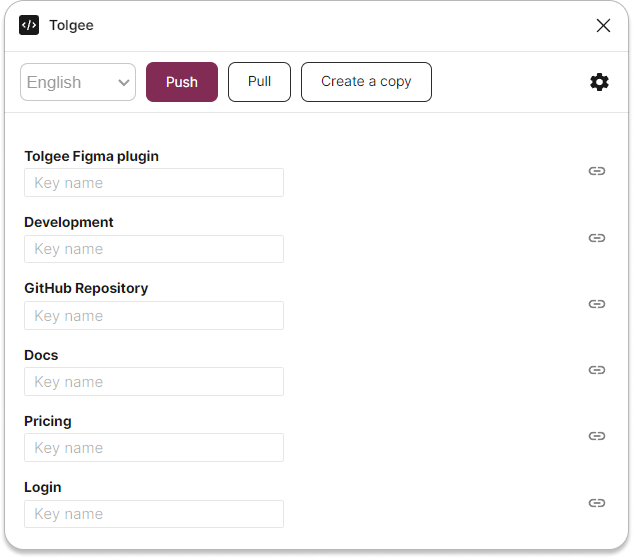Screen dimensions: 633x558
Task: Click the Tolgee plugin logo icon
Action: point(29,25)
